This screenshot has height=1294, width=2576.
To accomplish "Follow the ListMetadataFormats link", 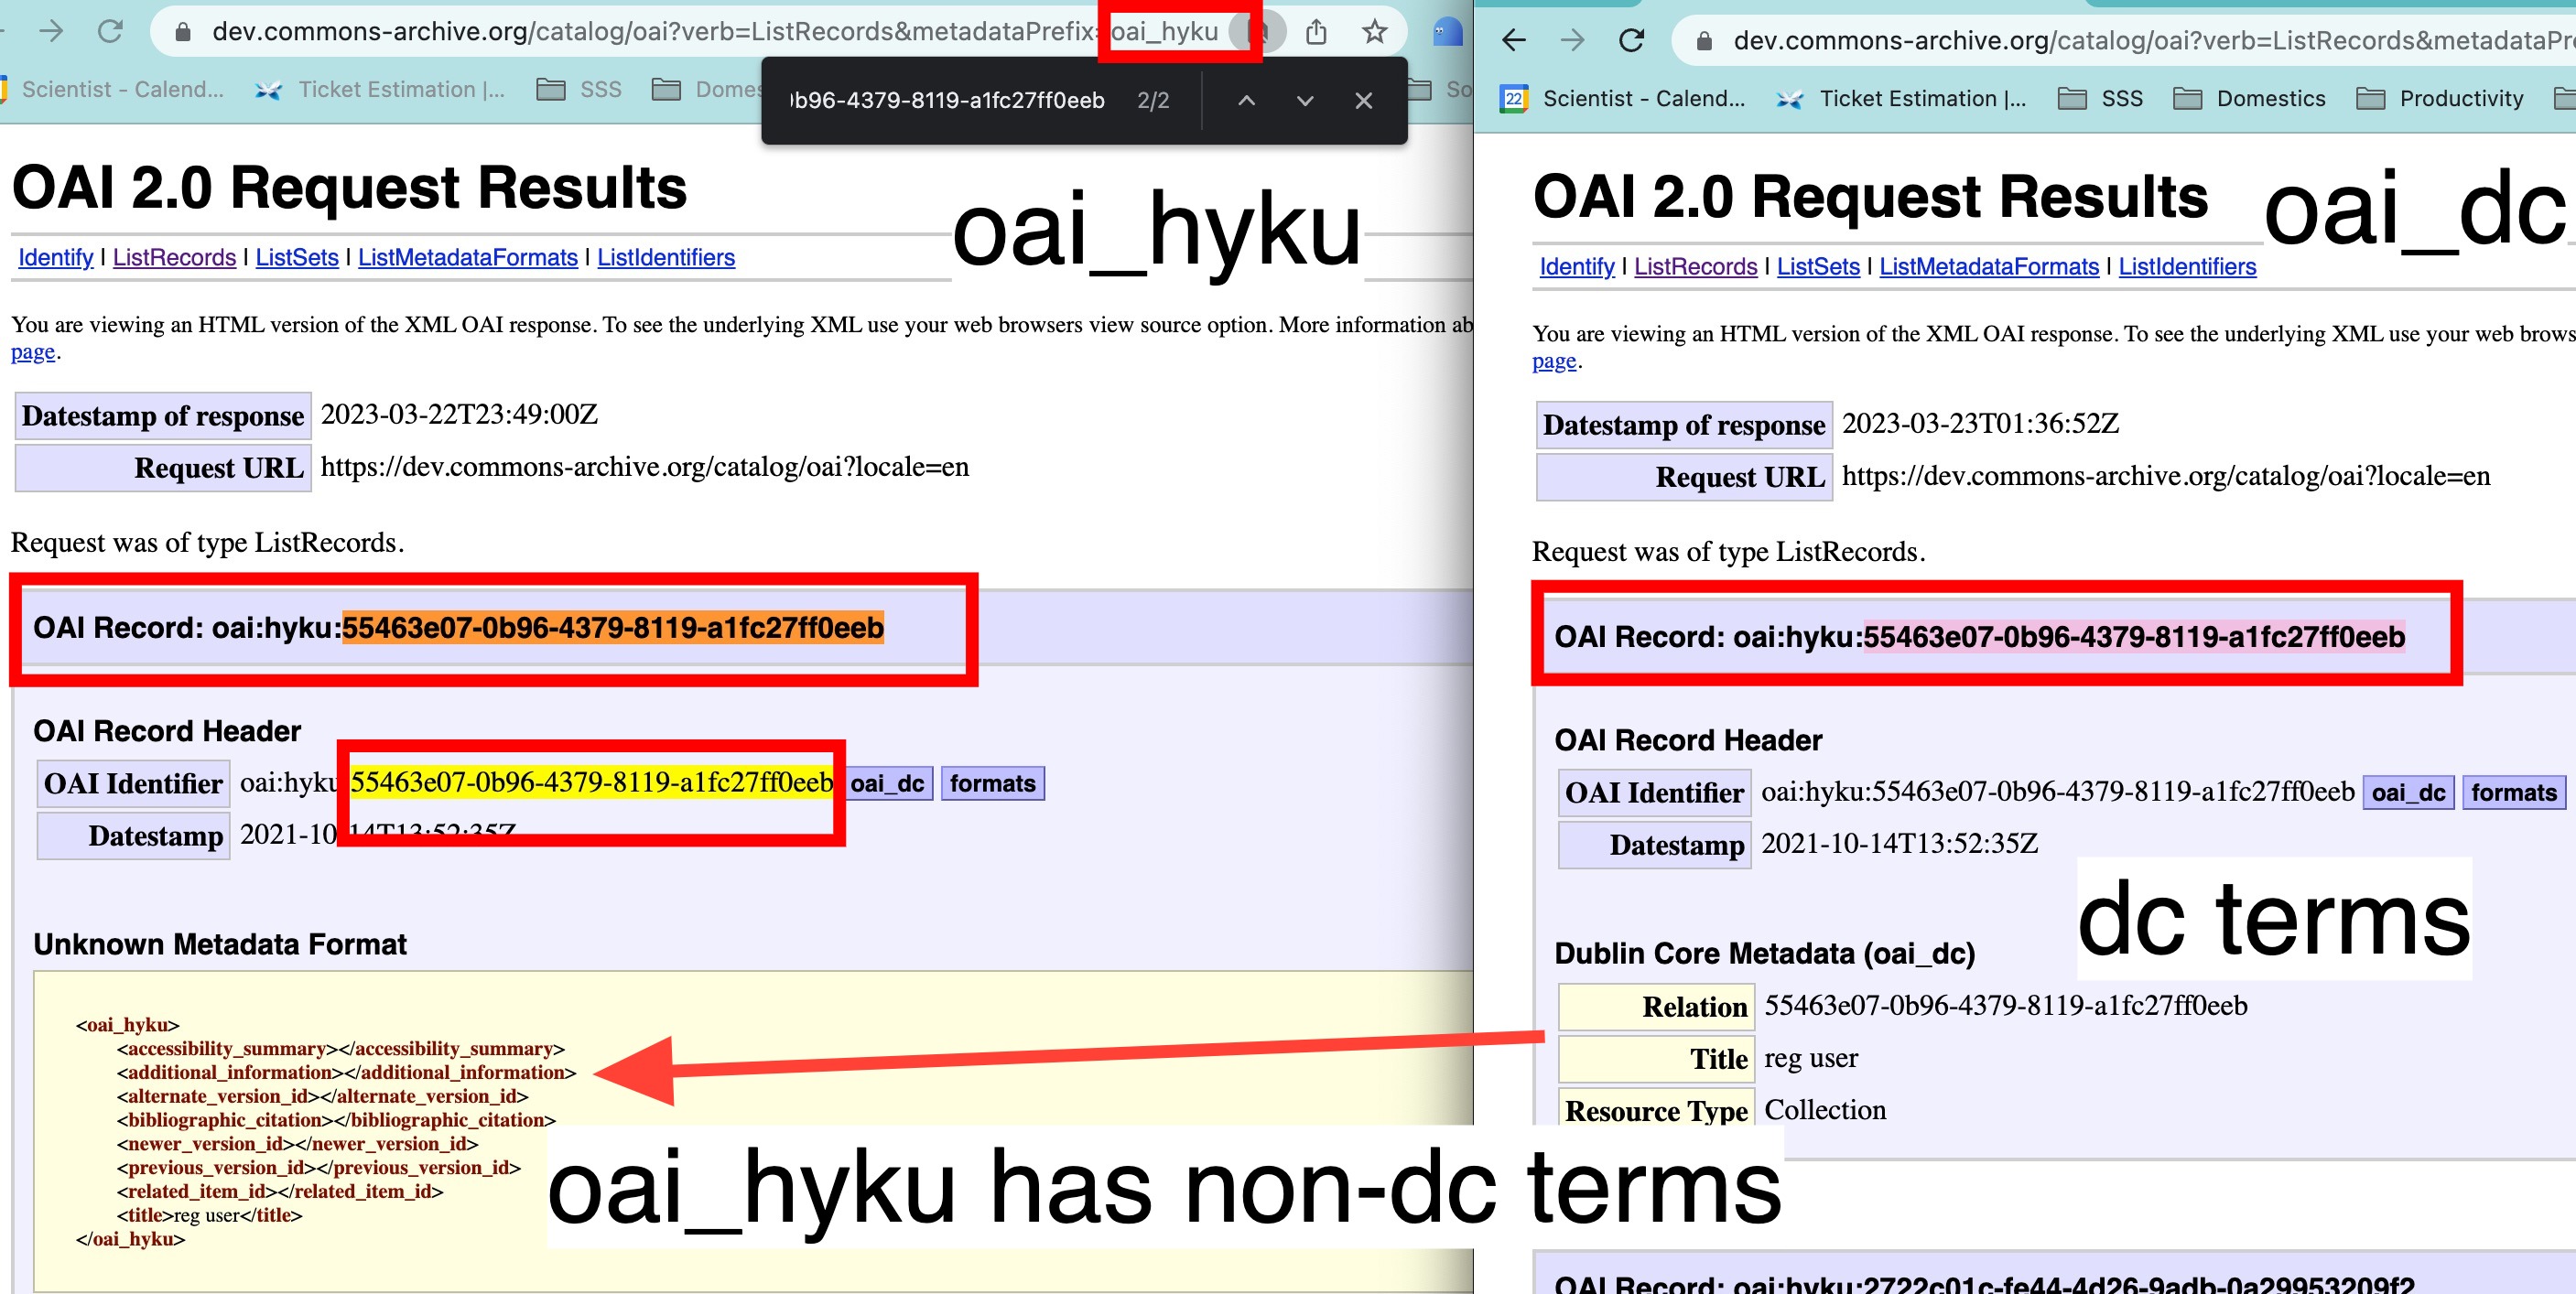I will (x=469, y=257).
